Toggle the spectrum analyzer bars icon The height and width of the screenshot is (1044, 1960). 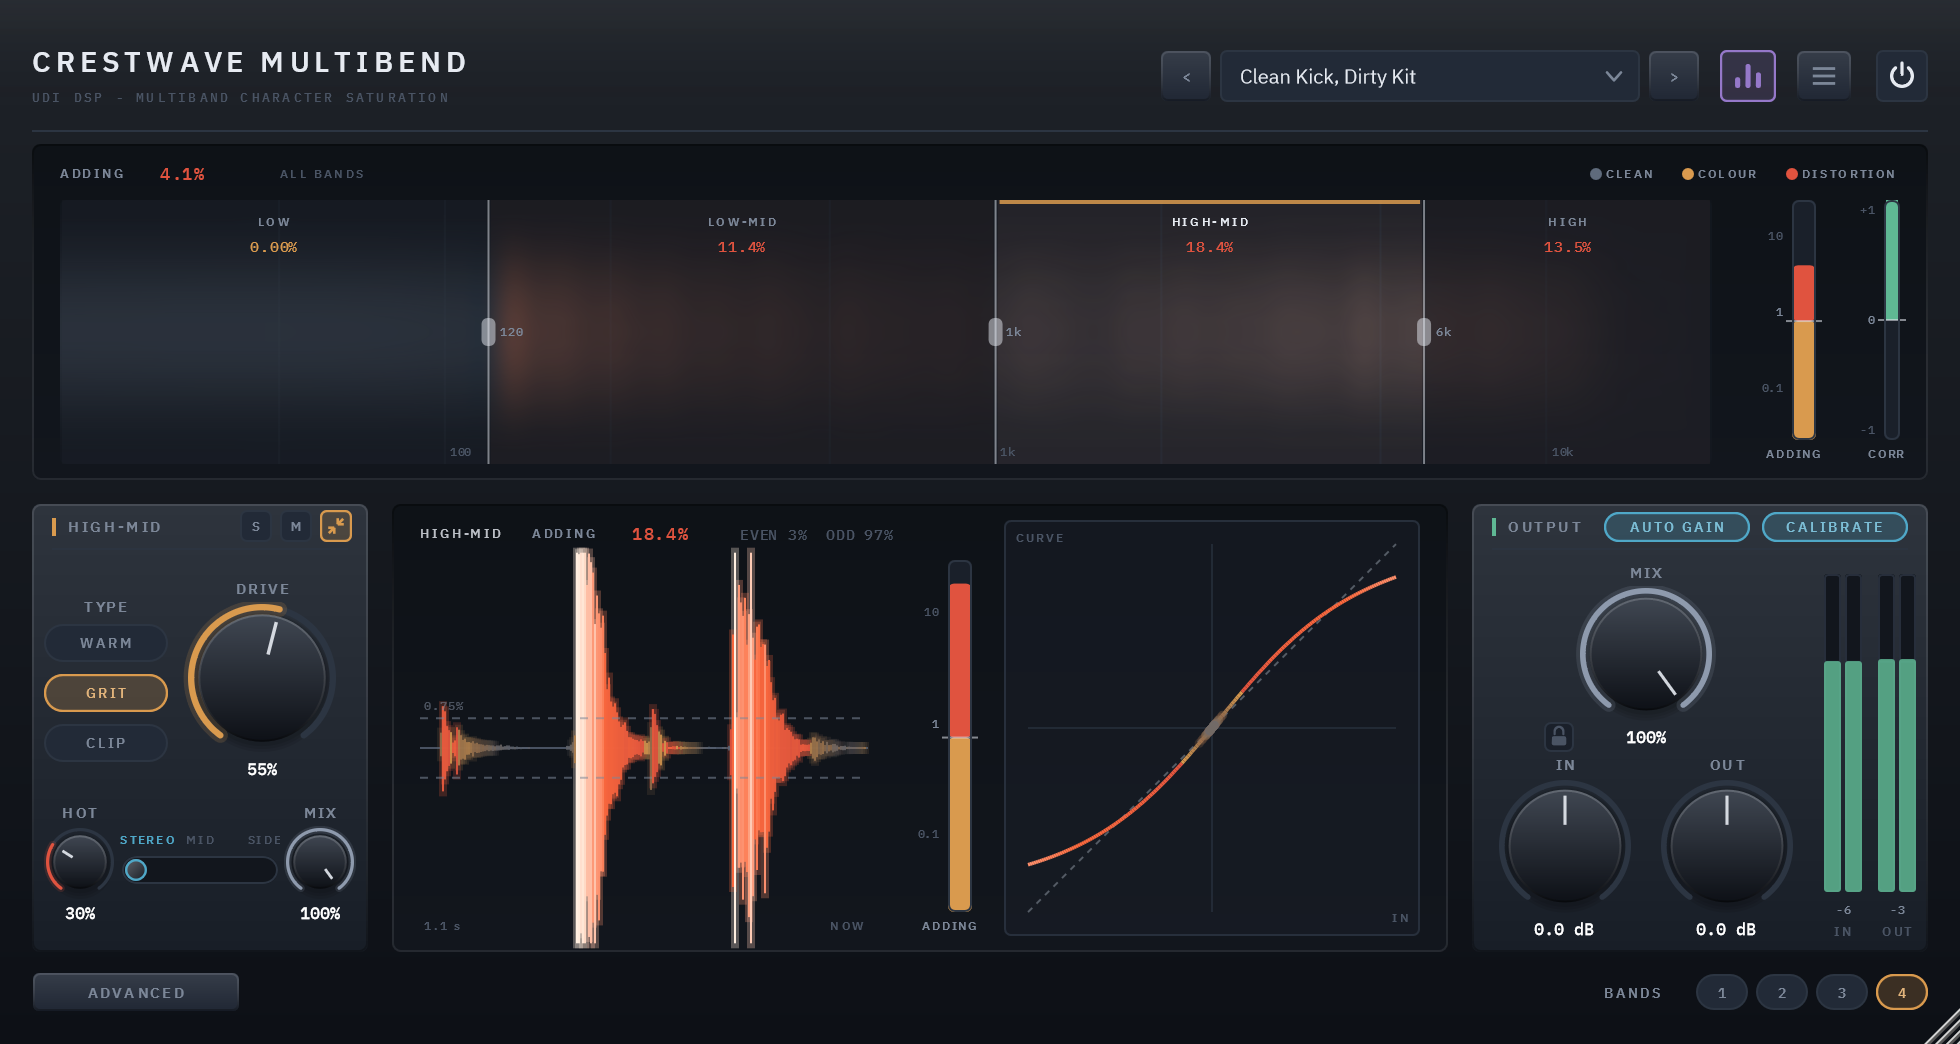point(1748,76)
